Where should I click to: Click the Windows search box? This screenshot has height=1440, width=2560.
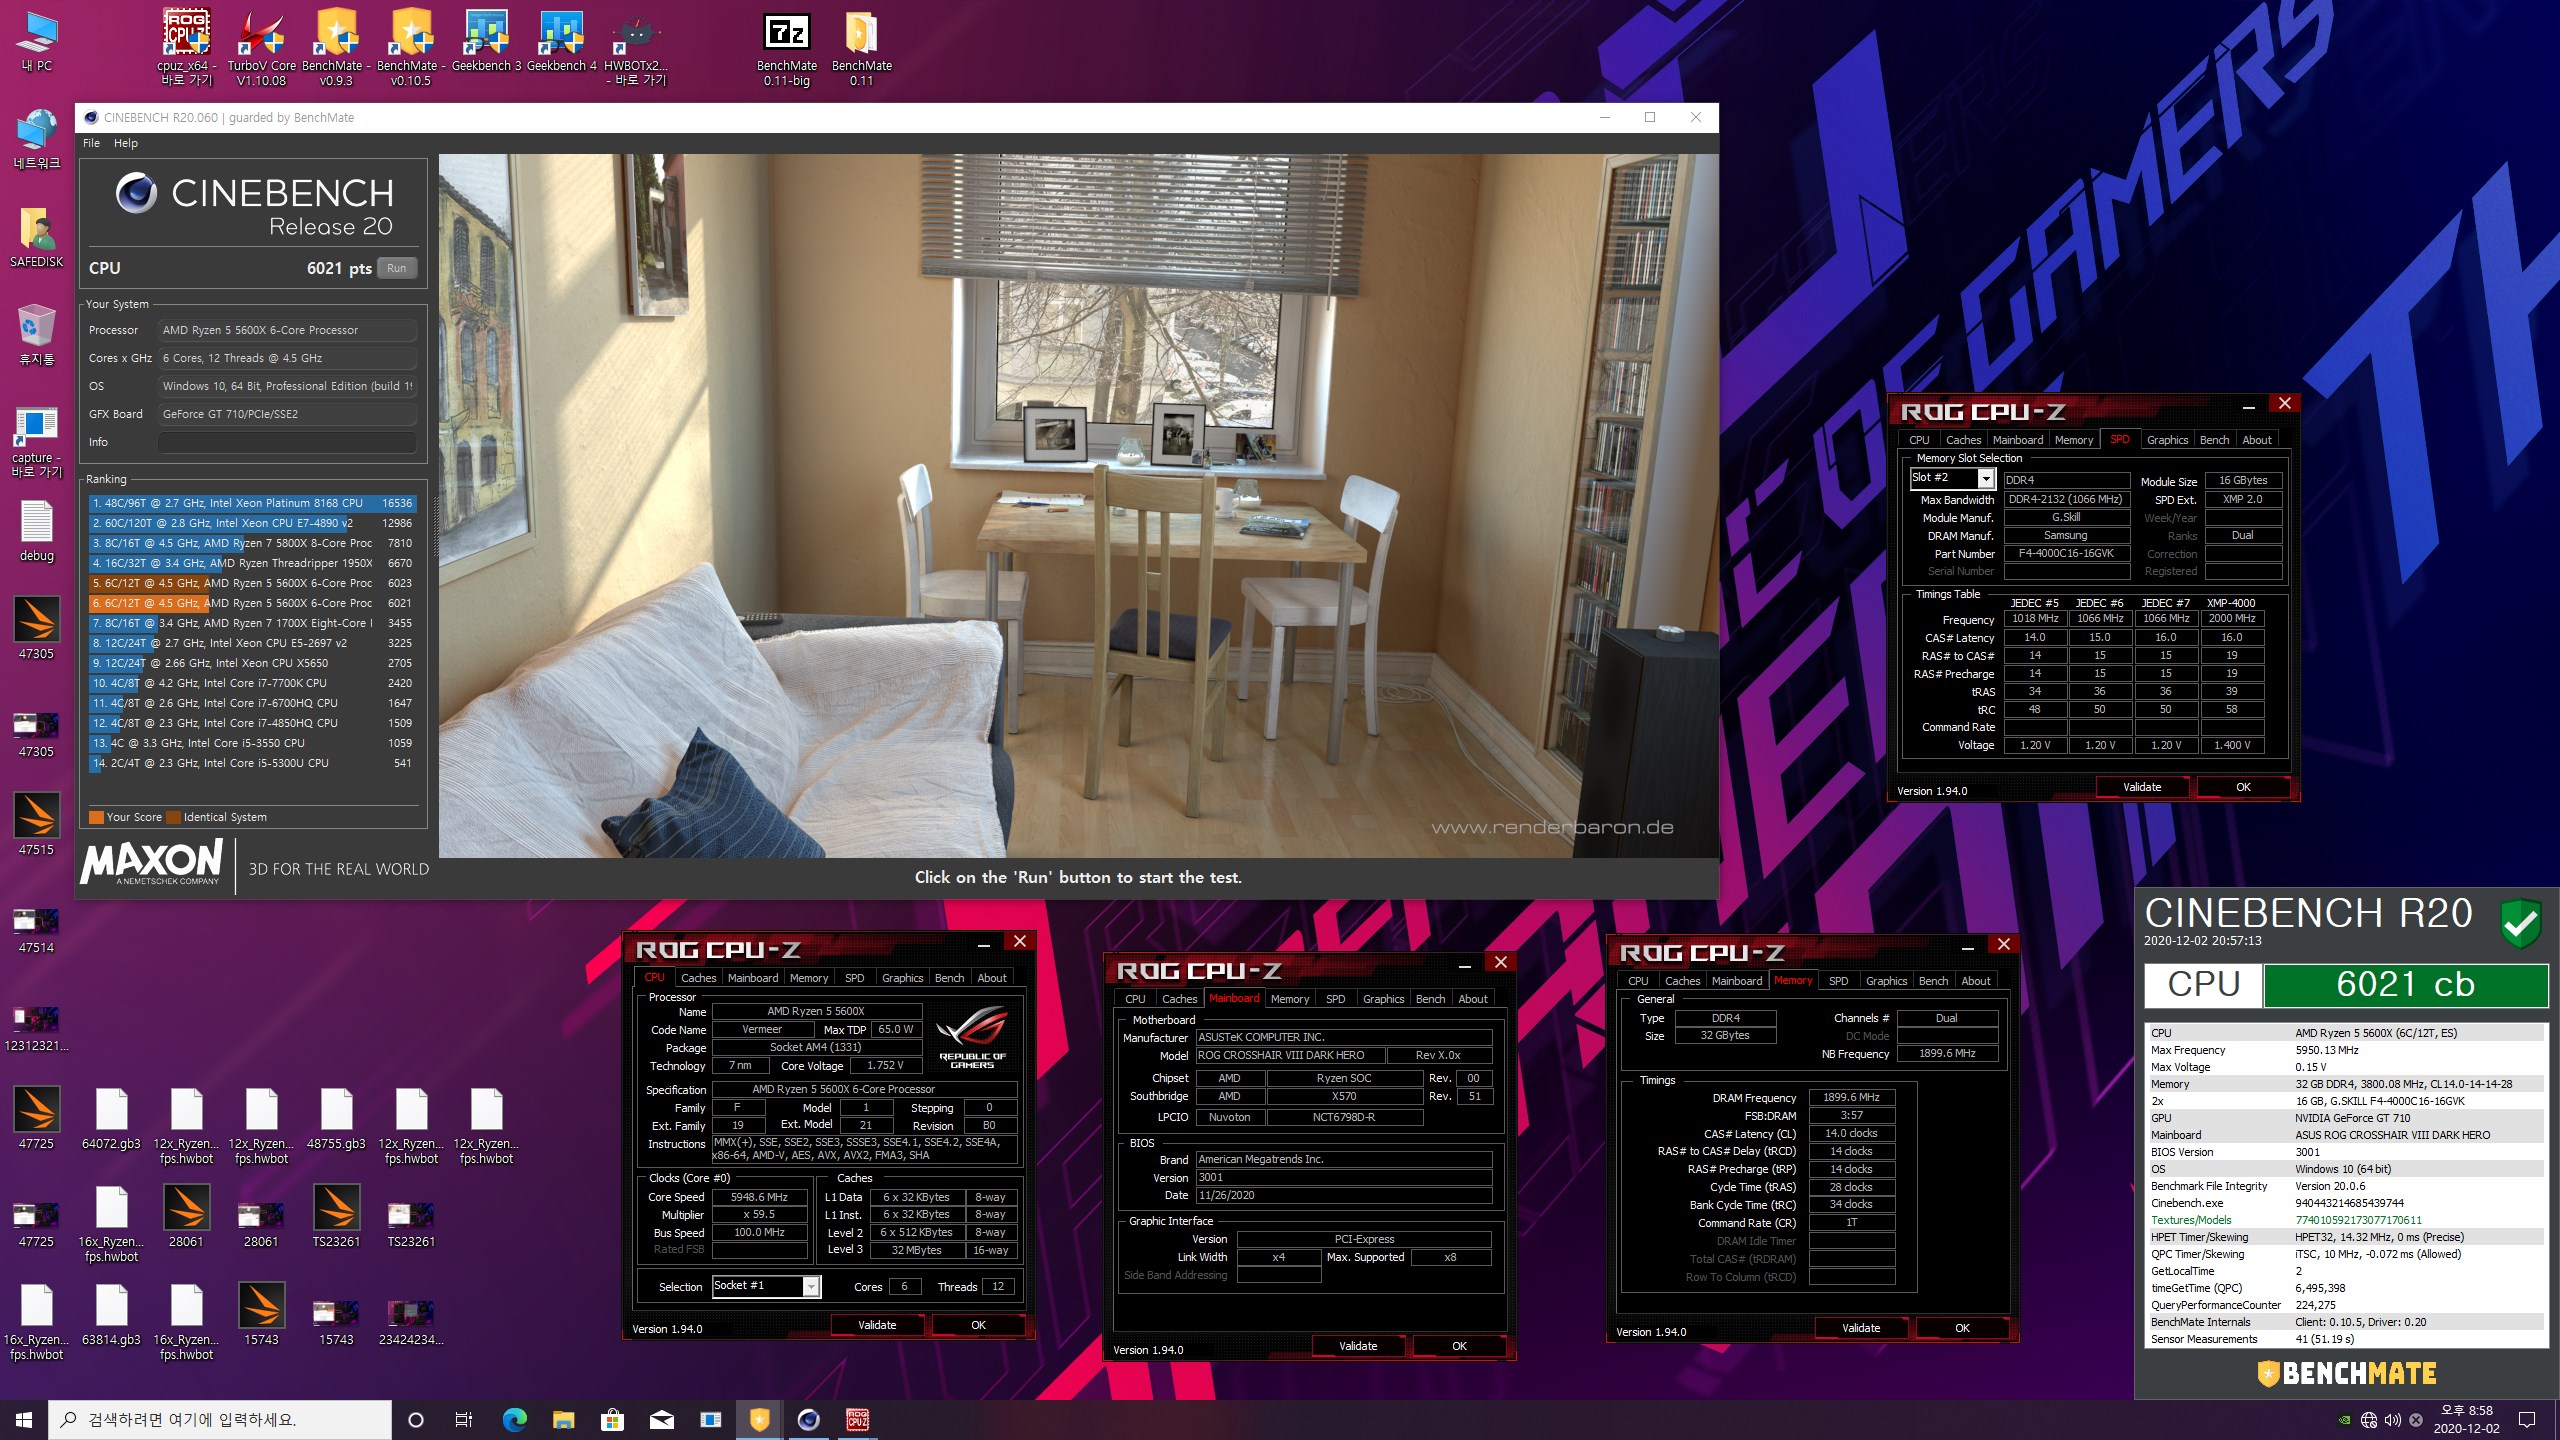coord(220,1419)
